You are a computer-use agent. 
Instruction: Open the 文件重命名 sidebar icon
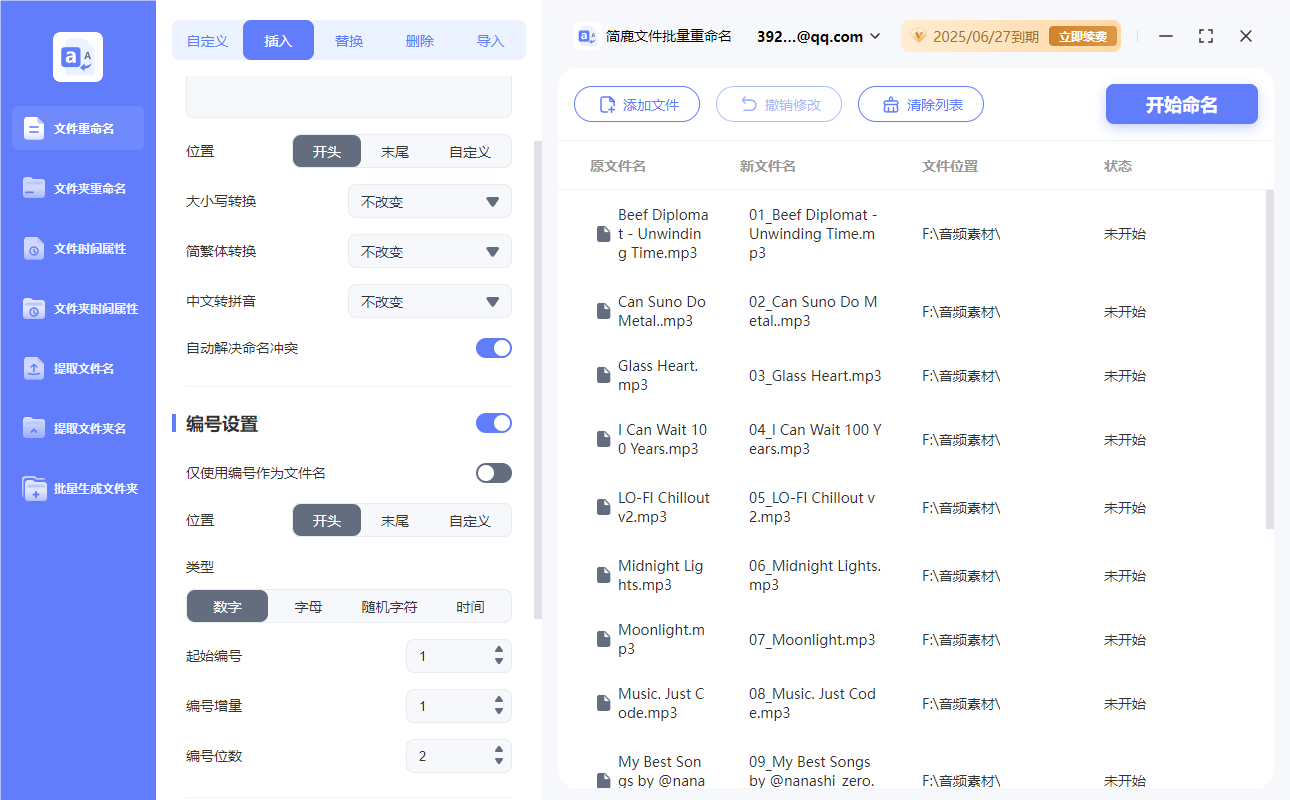pos(35,128)
